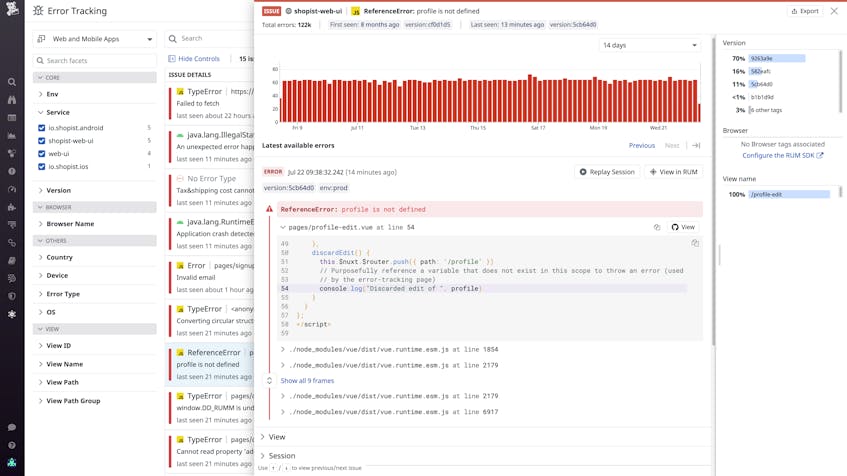Click the version:5cb64d0 tag under error timestamp

pos(289,188)
